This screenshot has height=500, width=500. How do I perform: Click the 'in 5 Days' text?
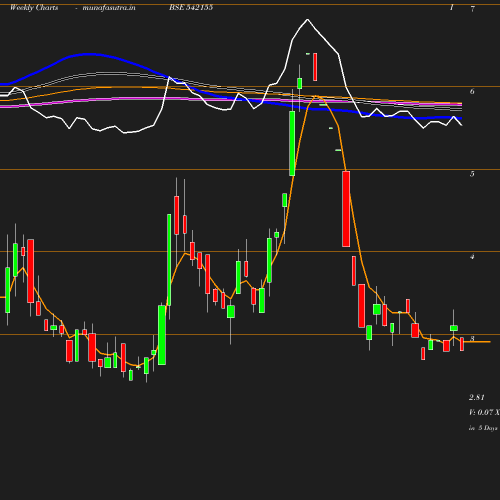(x=483, y=428)
